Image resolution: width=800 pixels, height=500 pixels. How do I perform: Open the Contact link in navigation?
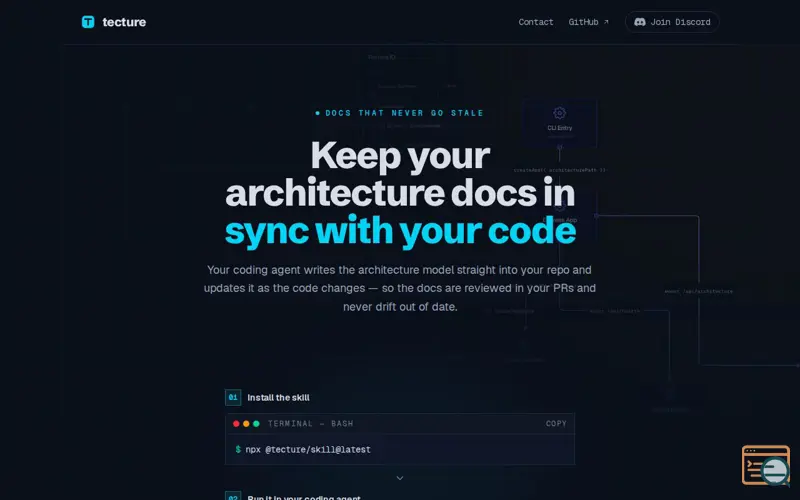coord(536,22)
